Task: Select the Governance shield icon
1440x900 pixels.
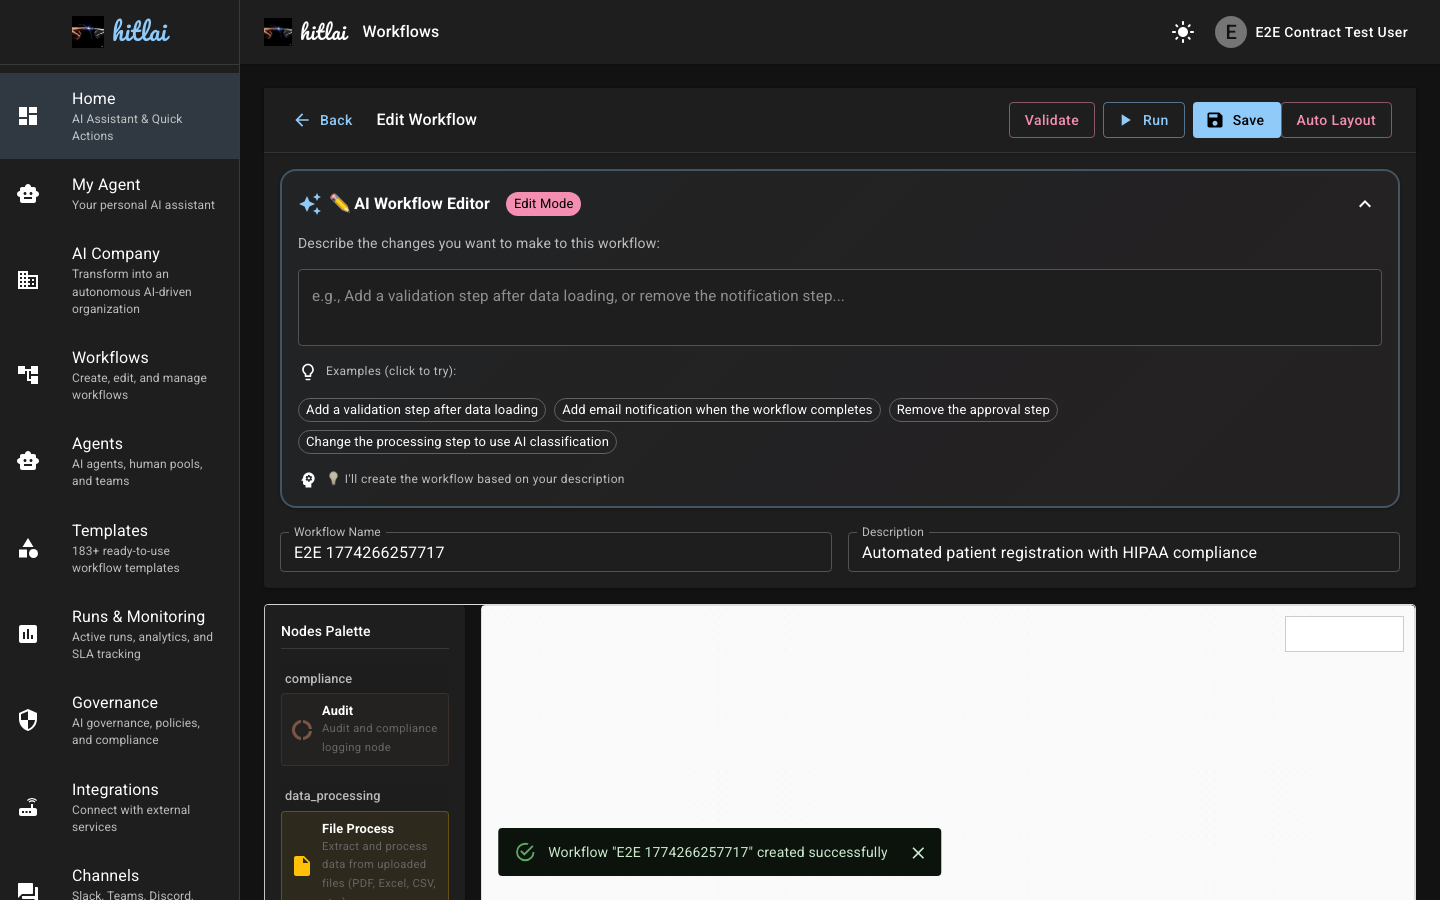Action: click(x=28, y=720)
